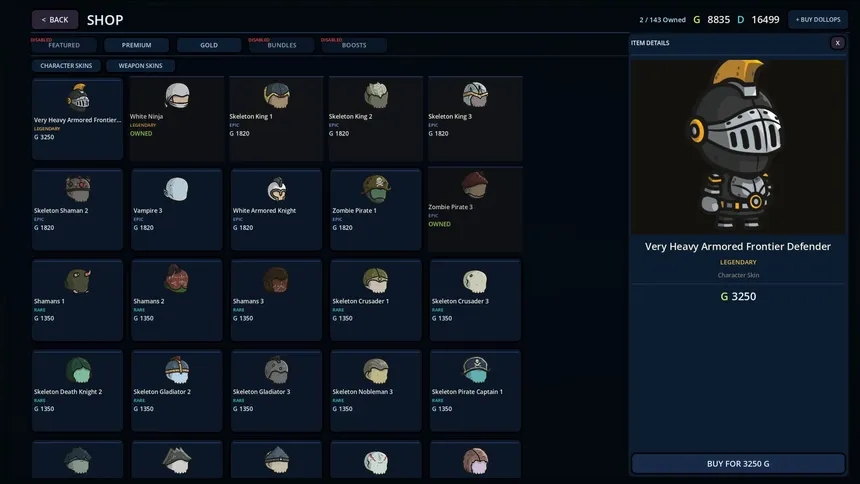Click the dollops D currency icon in header
Image resolution: width=860 pixels, height=484 pixels.
[740, 20]
